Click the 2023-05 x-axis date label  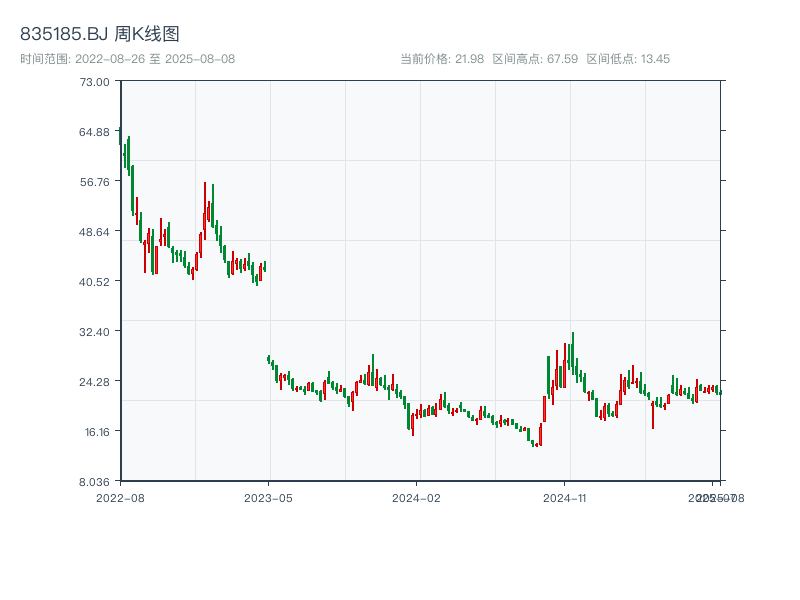(269, 497)
